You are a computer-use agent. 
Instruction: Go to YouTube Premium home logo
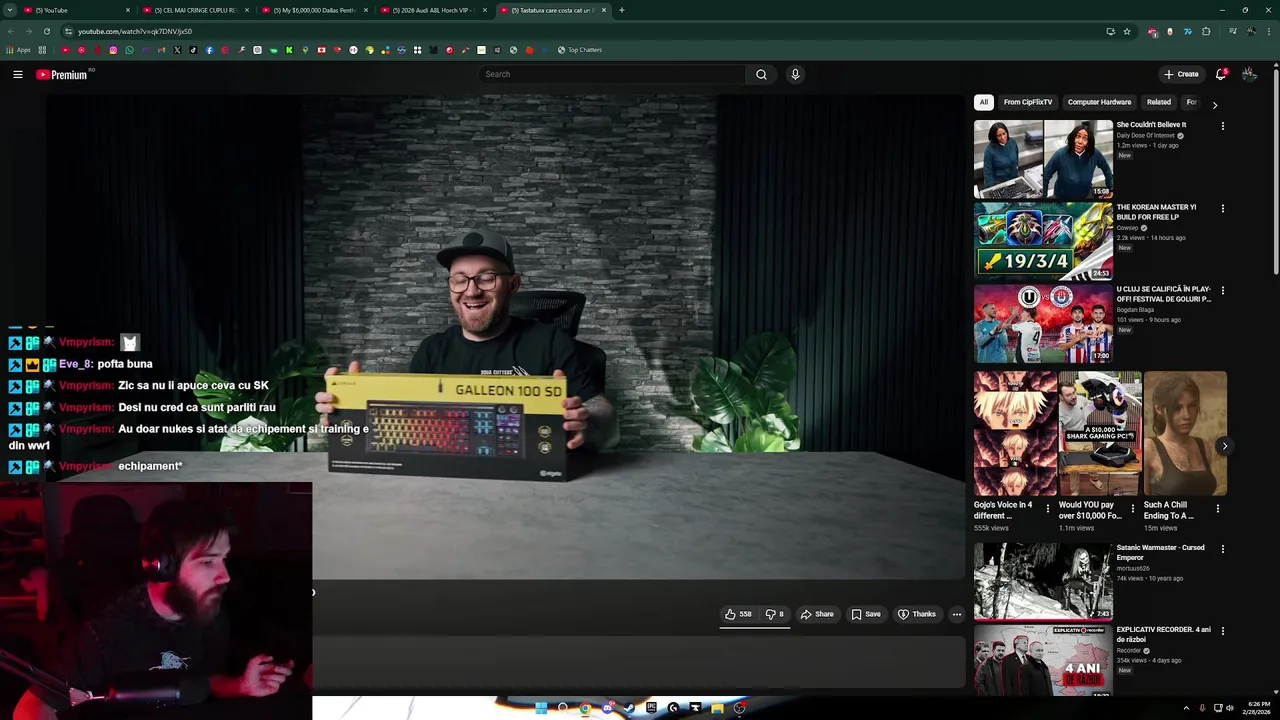coord(64,74)
